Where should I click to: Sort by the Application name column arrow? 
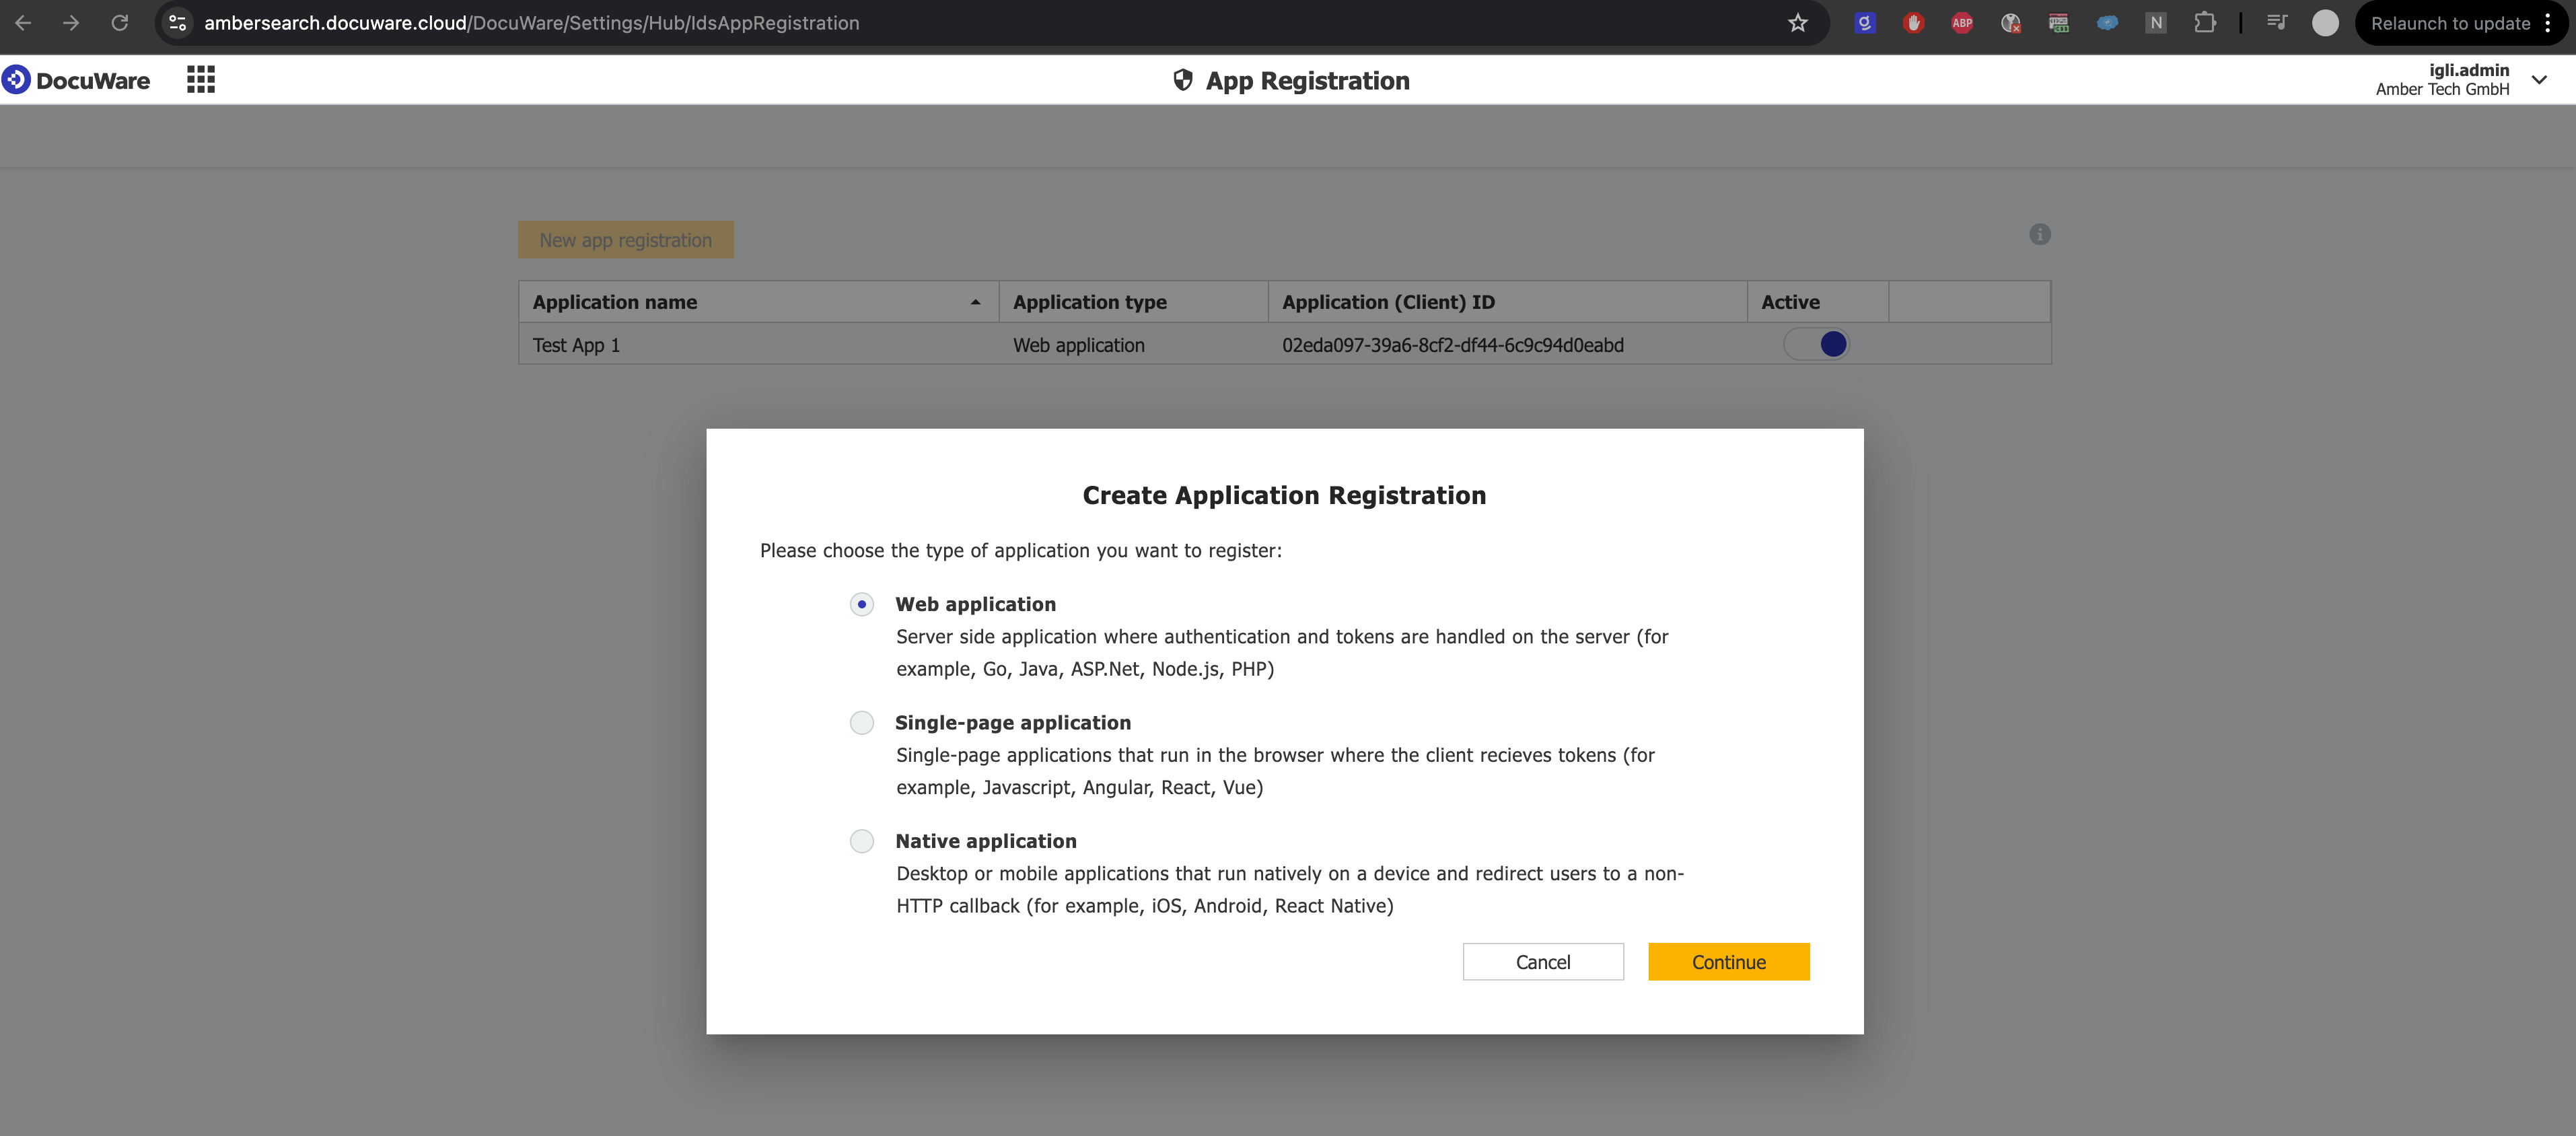coord(975,302)
